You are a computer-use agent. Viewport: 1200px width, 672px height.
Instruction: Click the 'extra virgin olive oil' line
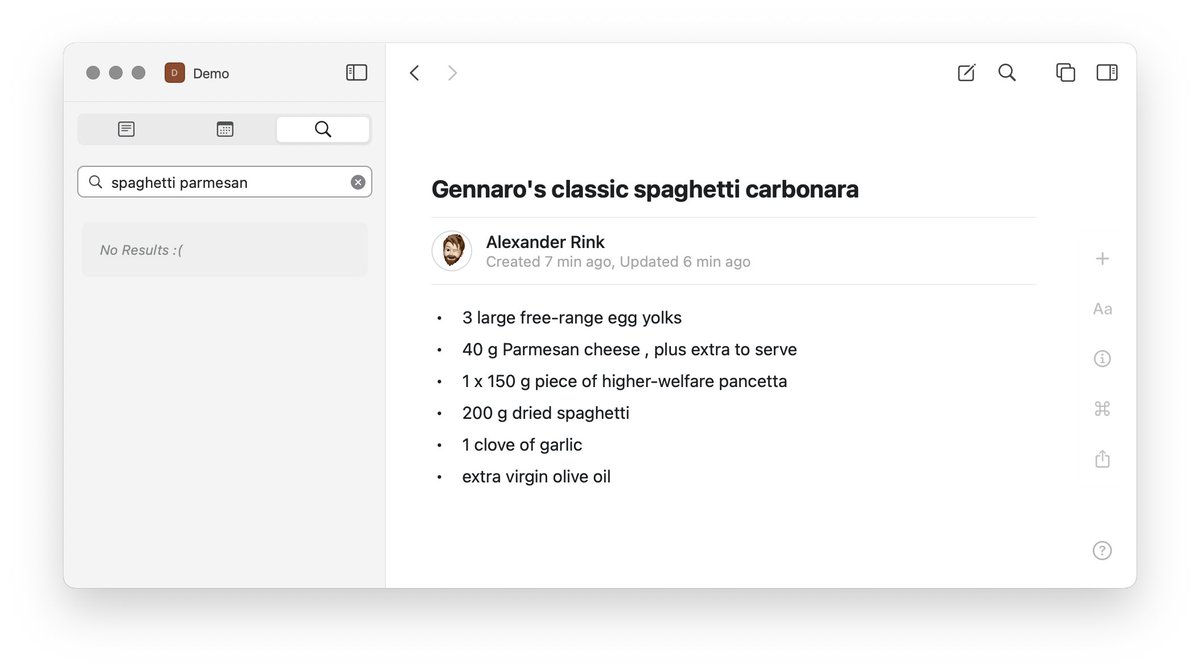click(536, 477)
